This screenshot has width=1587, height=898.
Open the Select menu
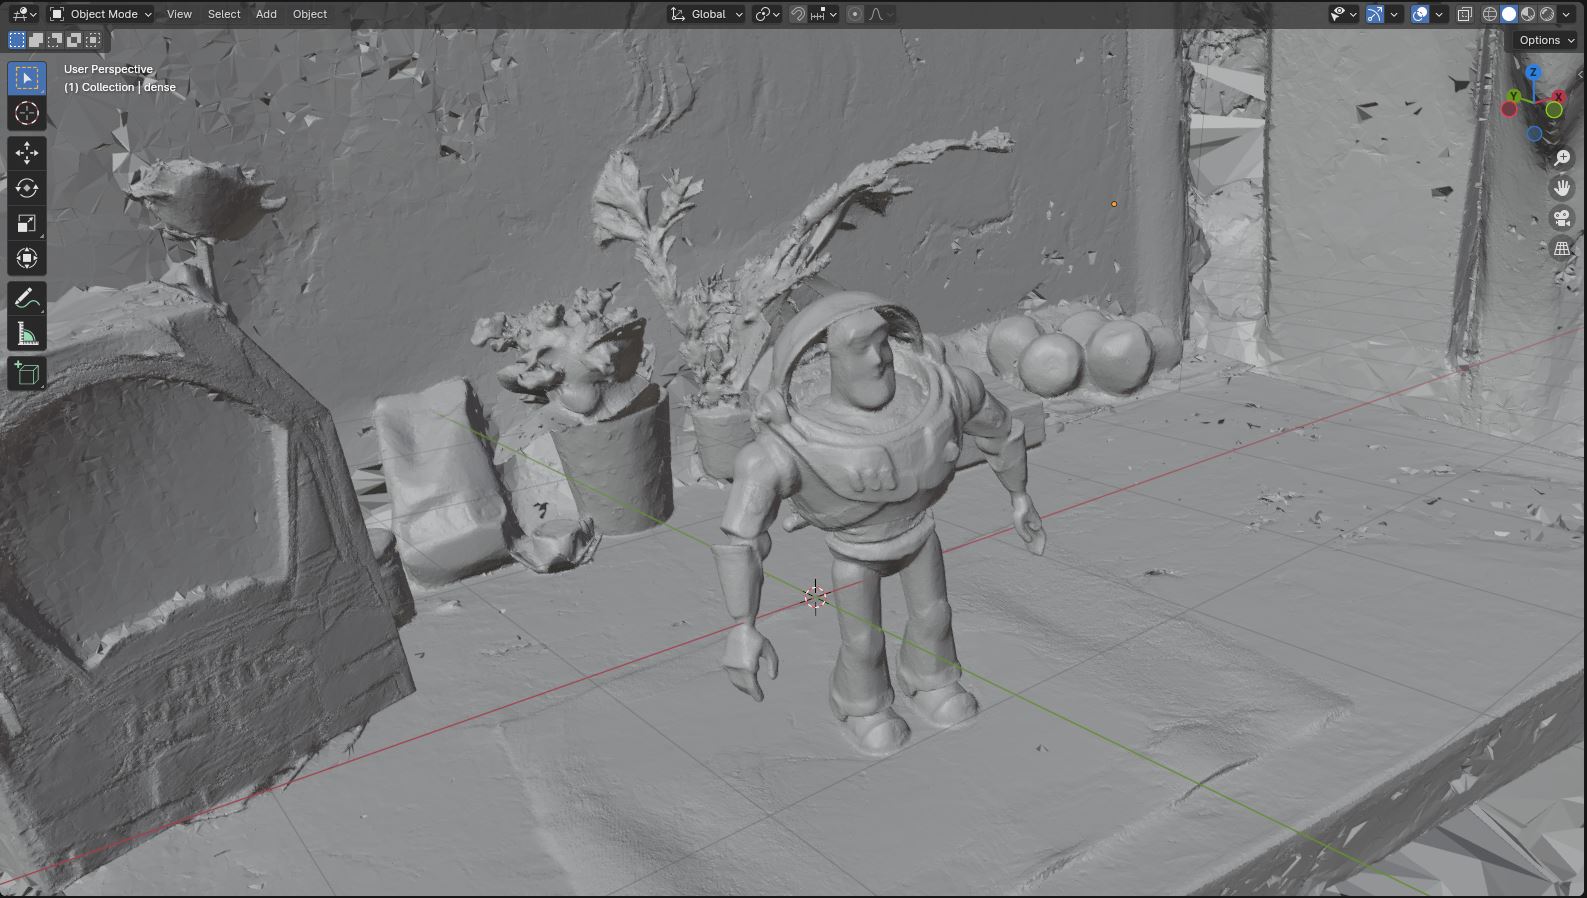224,14
